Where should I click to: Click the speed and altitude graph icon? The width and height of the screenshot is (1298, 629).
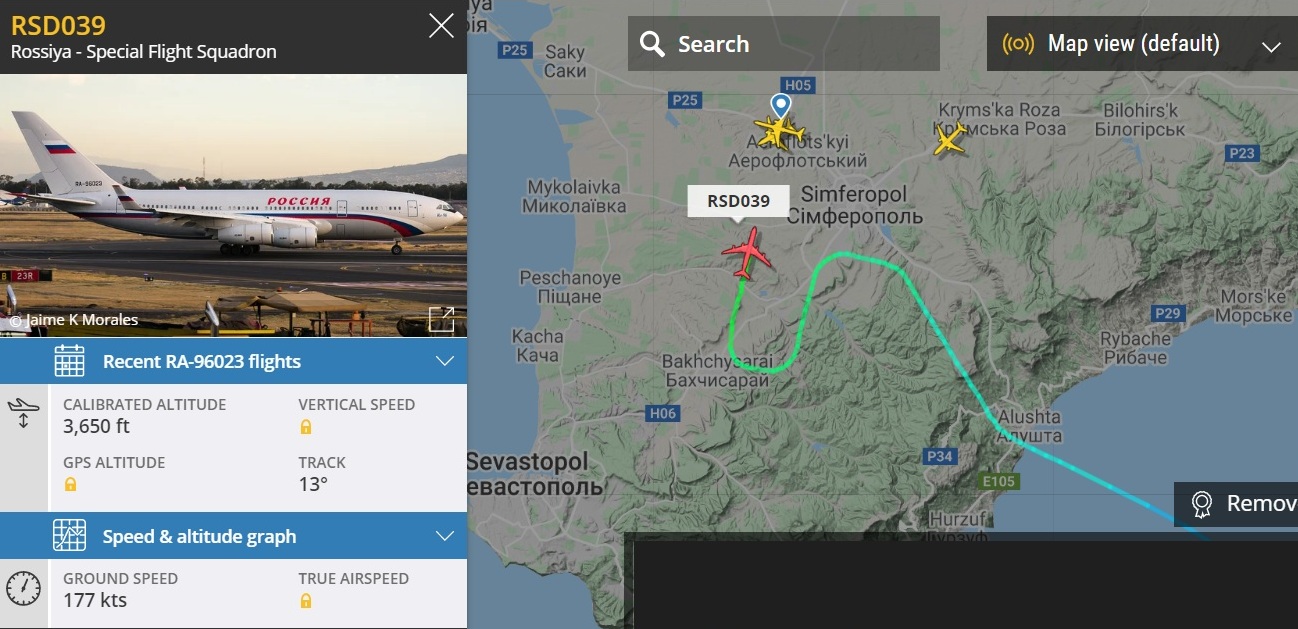pos(69,536)
